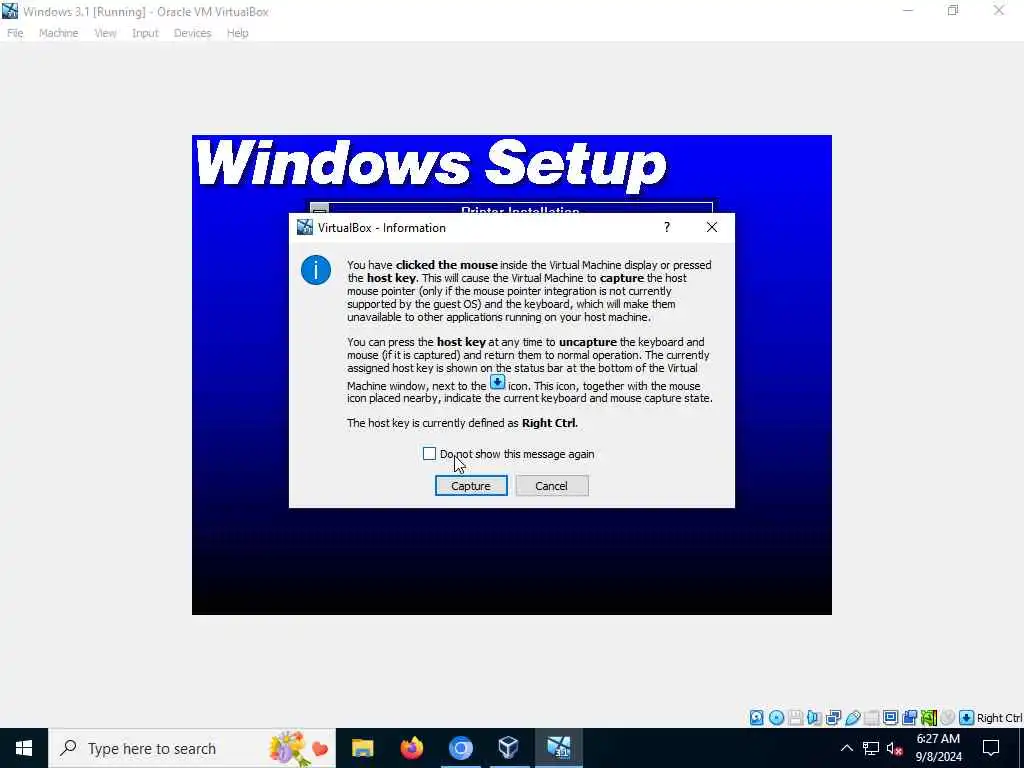Open the Devices menu
1024x768 pixels.
click(x=193, y=33)
